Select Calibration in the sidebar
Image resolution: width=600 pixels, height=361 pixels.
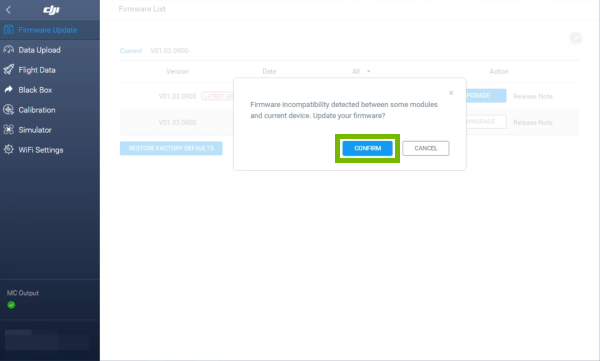pyautogui.click(x=50, y=109)
